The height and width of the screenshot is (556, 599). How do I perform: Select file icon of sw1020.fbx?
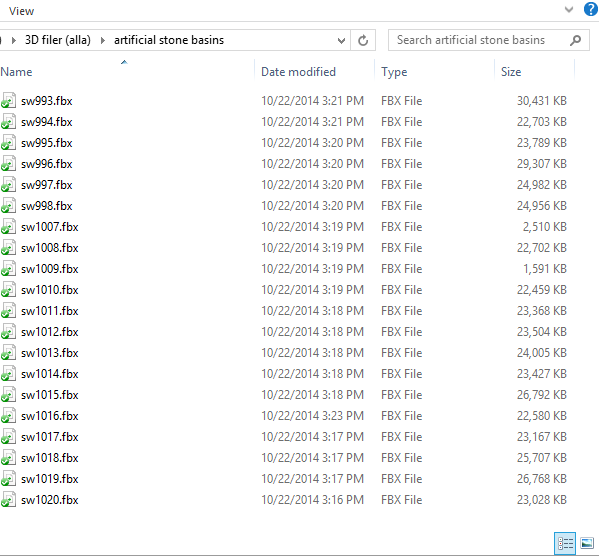click(8, 500)
